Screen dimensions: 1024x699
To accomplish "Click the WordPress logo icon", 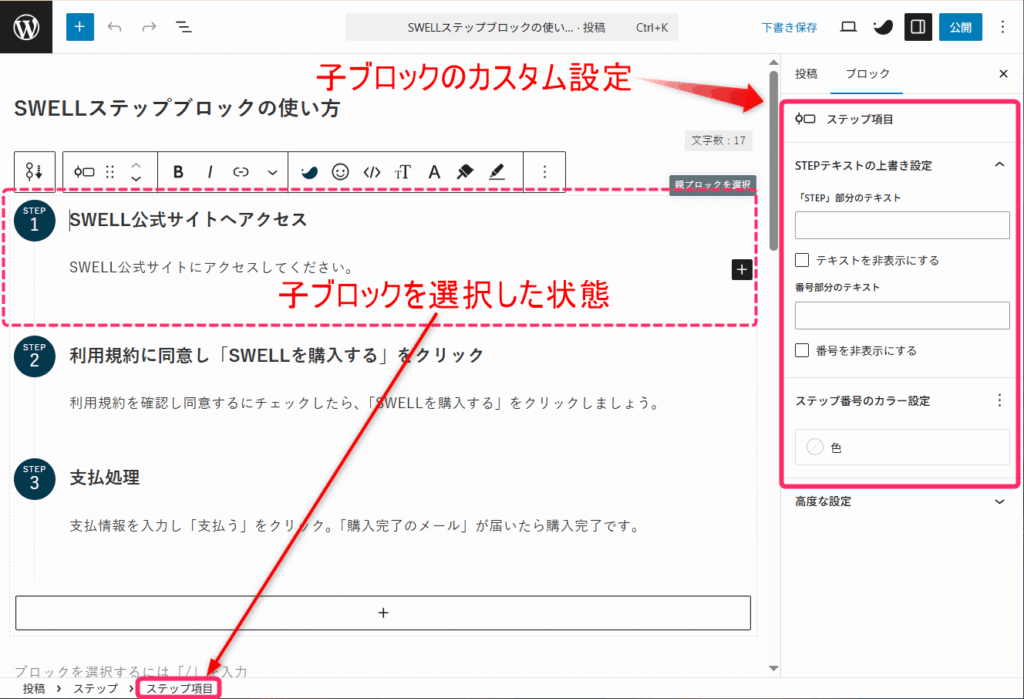I will pos(27,27).
